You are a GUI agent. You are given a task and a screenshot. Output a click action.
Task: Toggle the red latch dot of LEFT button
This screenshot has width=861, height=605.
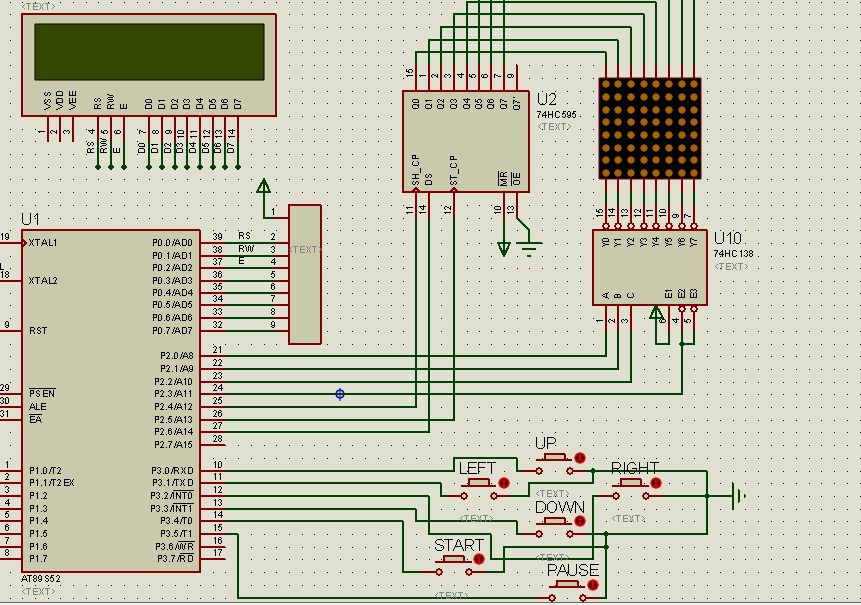504,483
